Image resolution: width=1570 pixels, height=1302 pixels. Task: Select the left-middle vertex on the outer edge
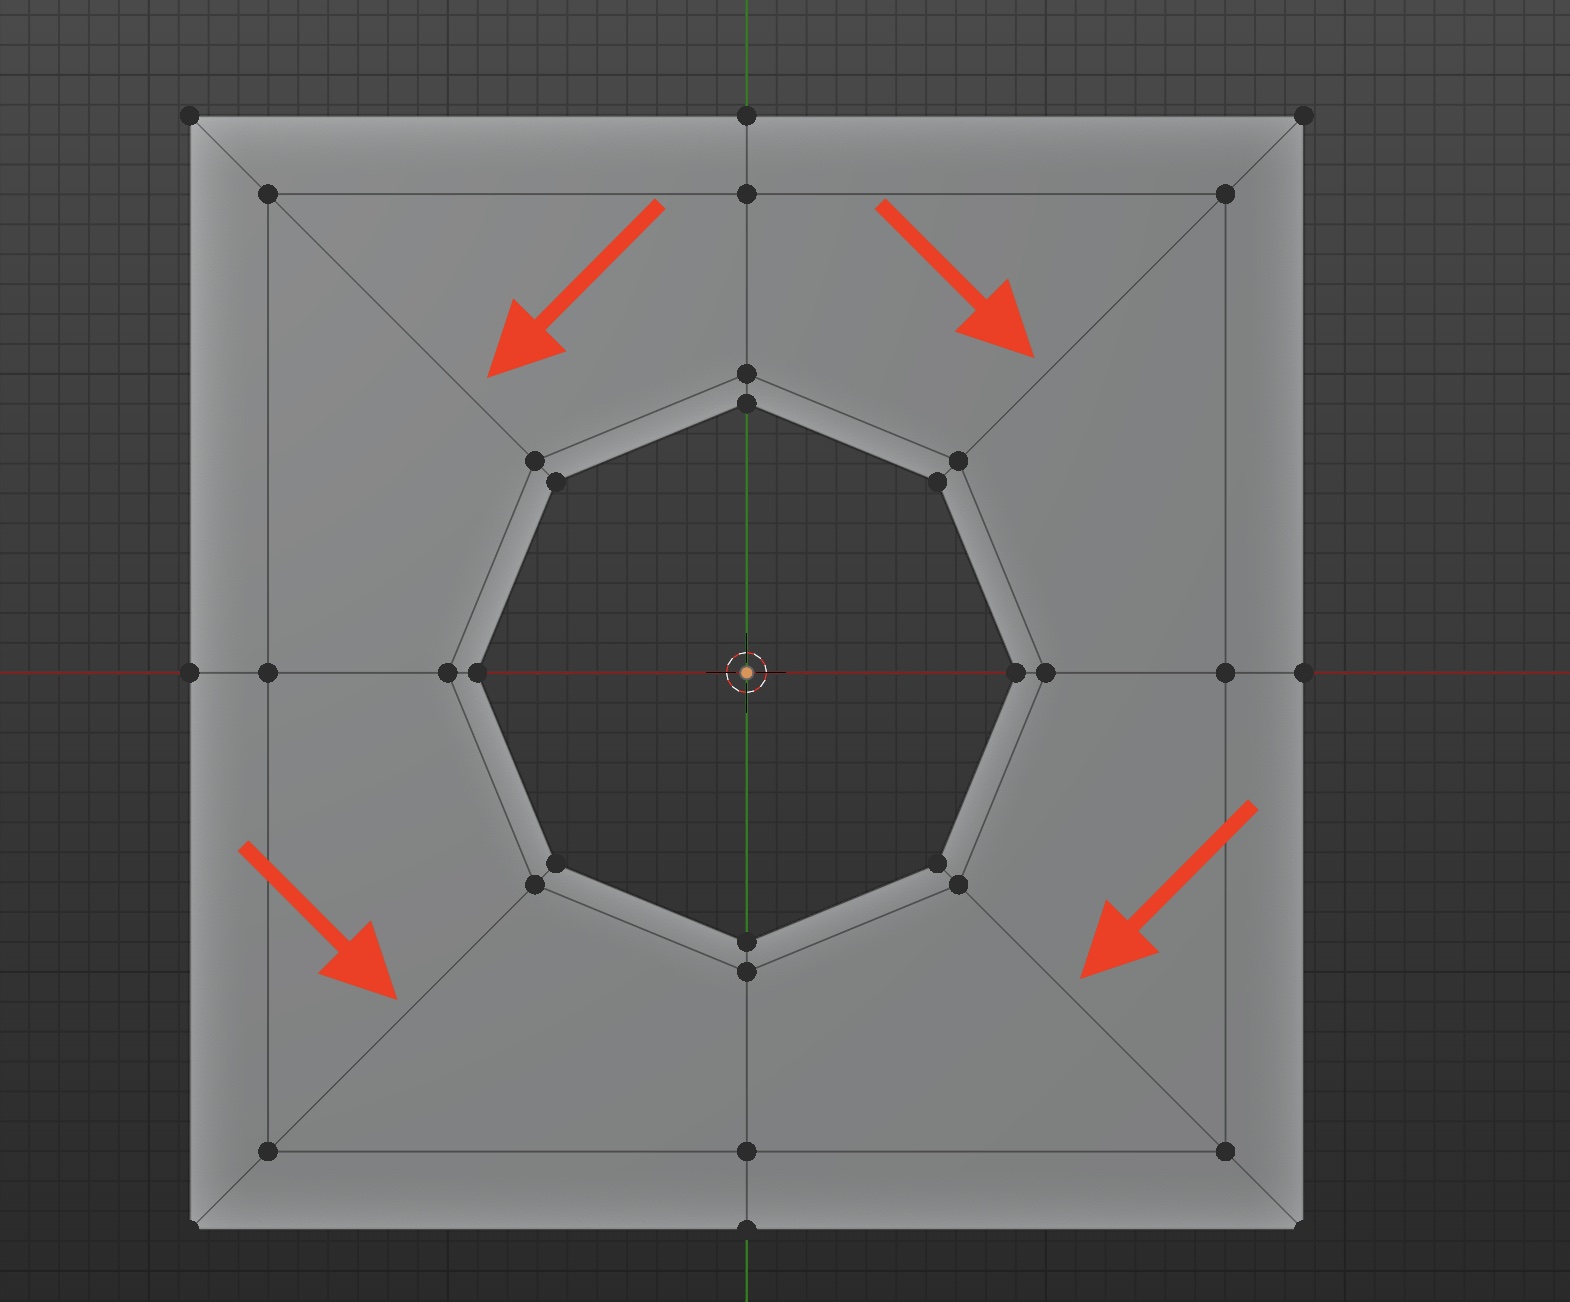tap(190, 673)
